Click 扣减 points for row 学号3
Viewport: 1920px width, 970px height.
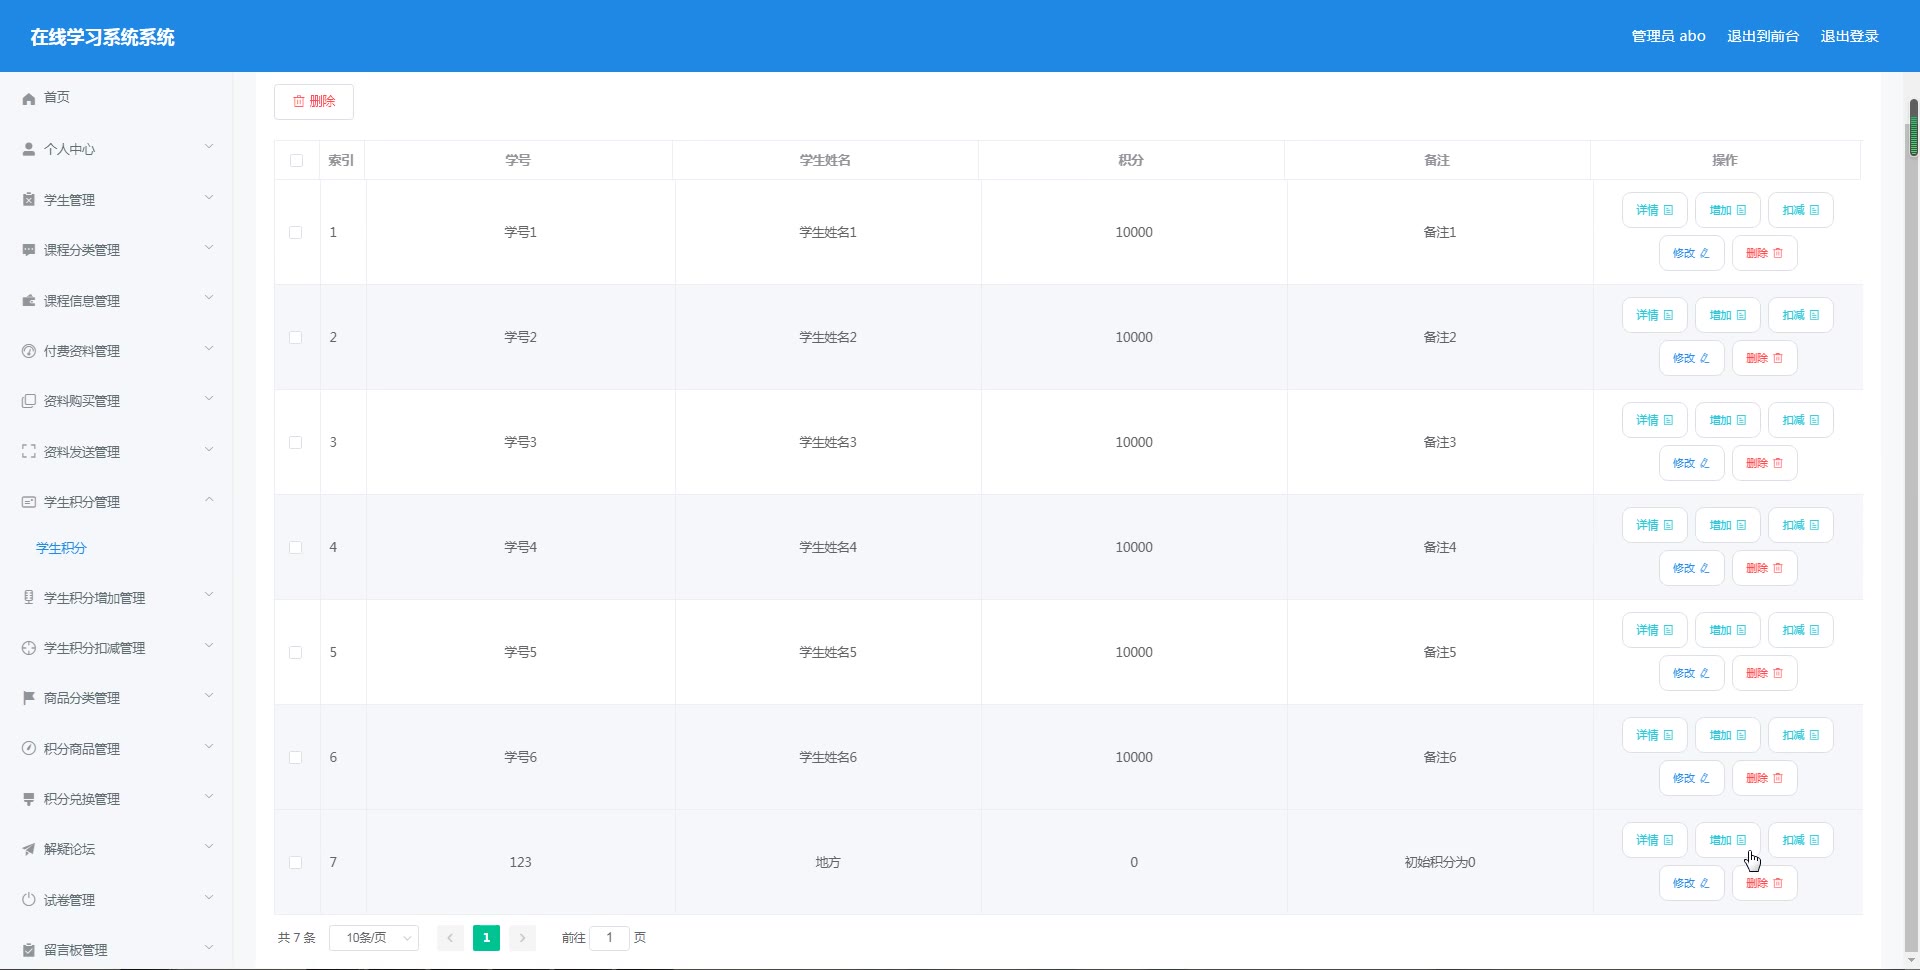point(1800,420)
